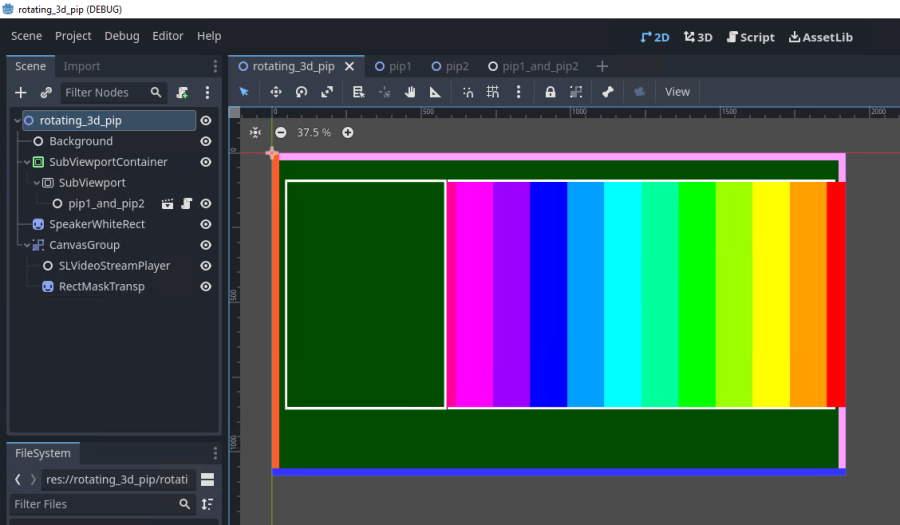Open the list selectable nodes tool
Screen dimensions: 900x525
359,92
